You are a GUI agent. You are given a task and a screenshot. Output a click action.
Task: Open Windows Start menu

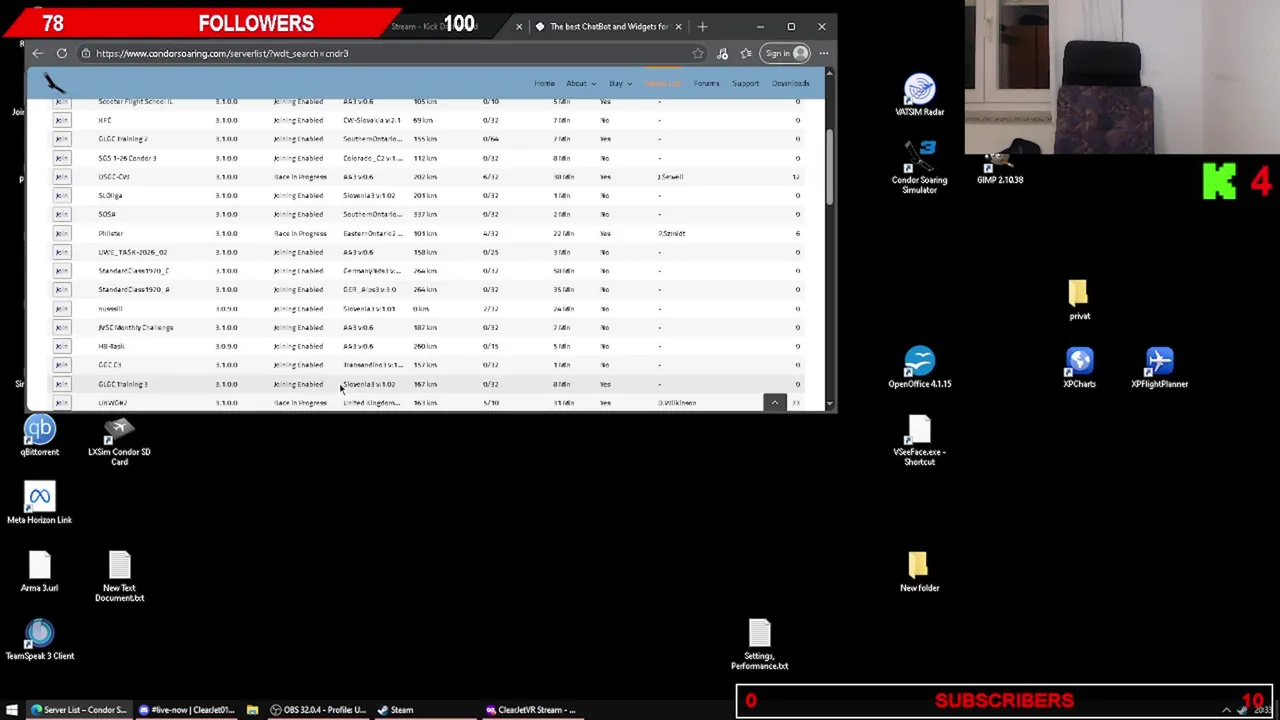pyautogui.click(x=12, y=709)
